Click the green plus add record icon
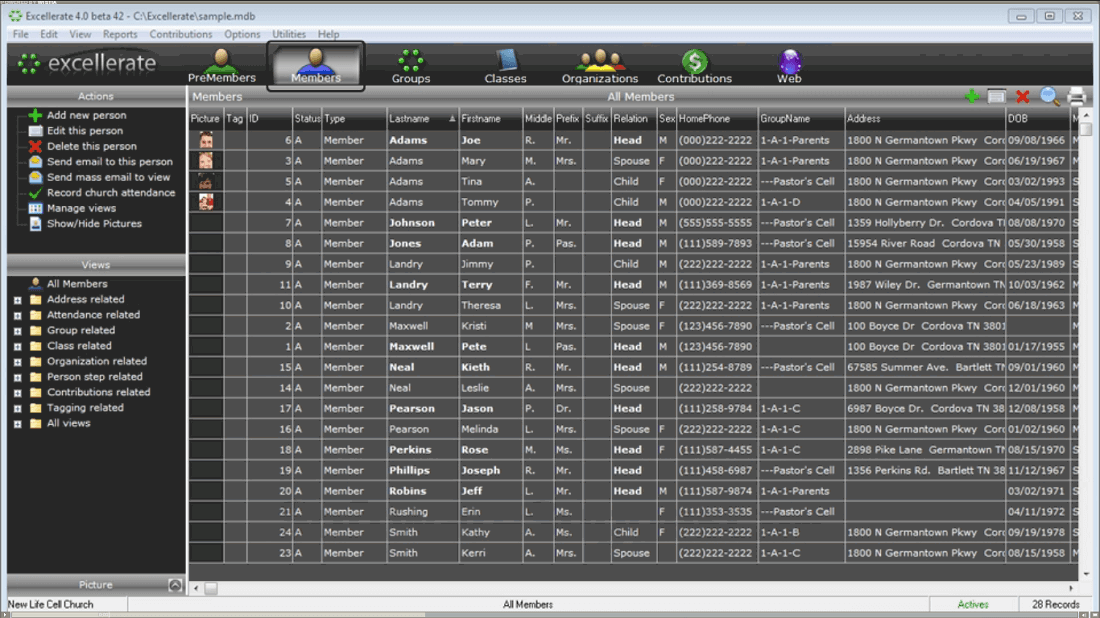Screen dimensions: 1100x618 coord(971,96)
